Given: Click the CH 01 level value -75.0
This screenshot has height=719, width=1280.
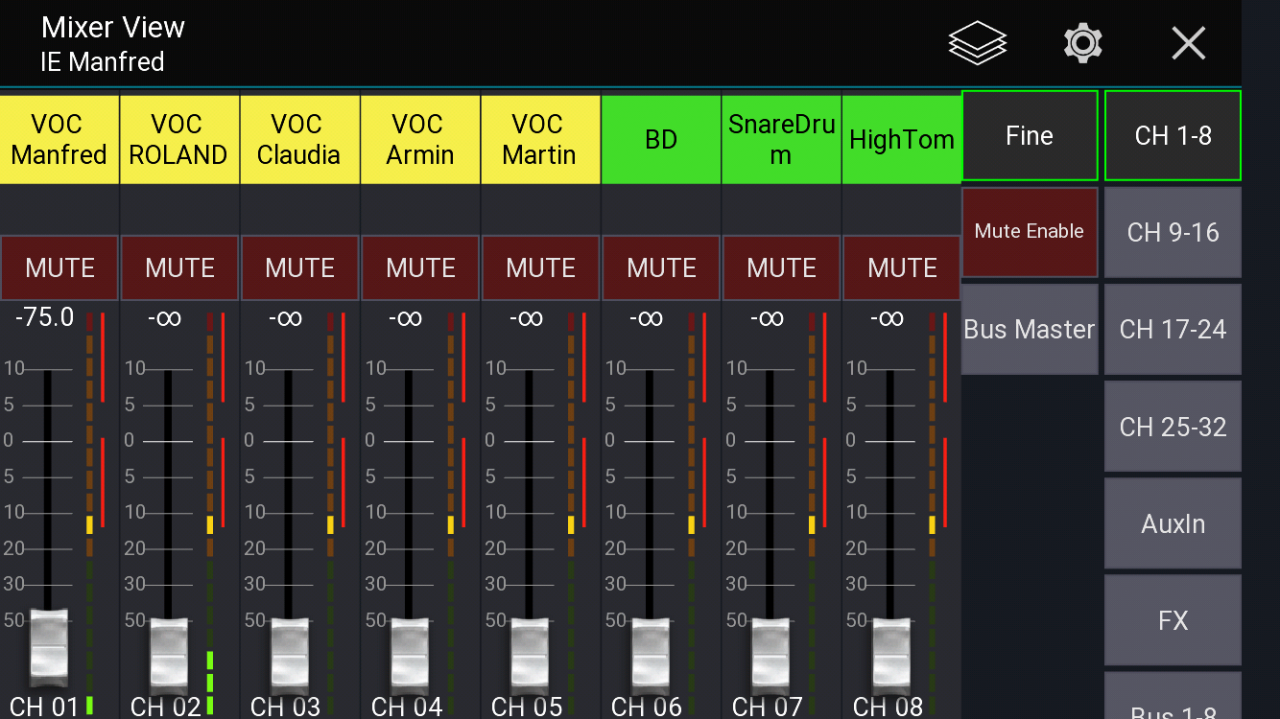Looking at the screenshot, I should point(45,318).
